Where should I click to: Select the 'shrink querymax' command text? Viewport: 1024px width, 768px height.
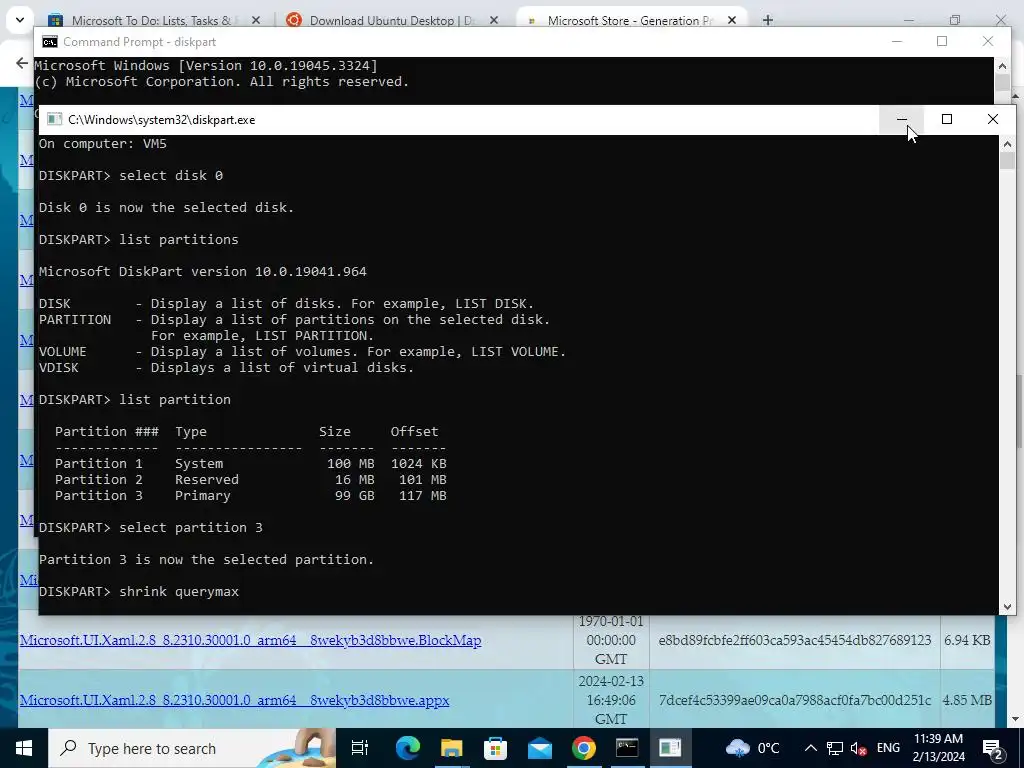coord(179,592)
